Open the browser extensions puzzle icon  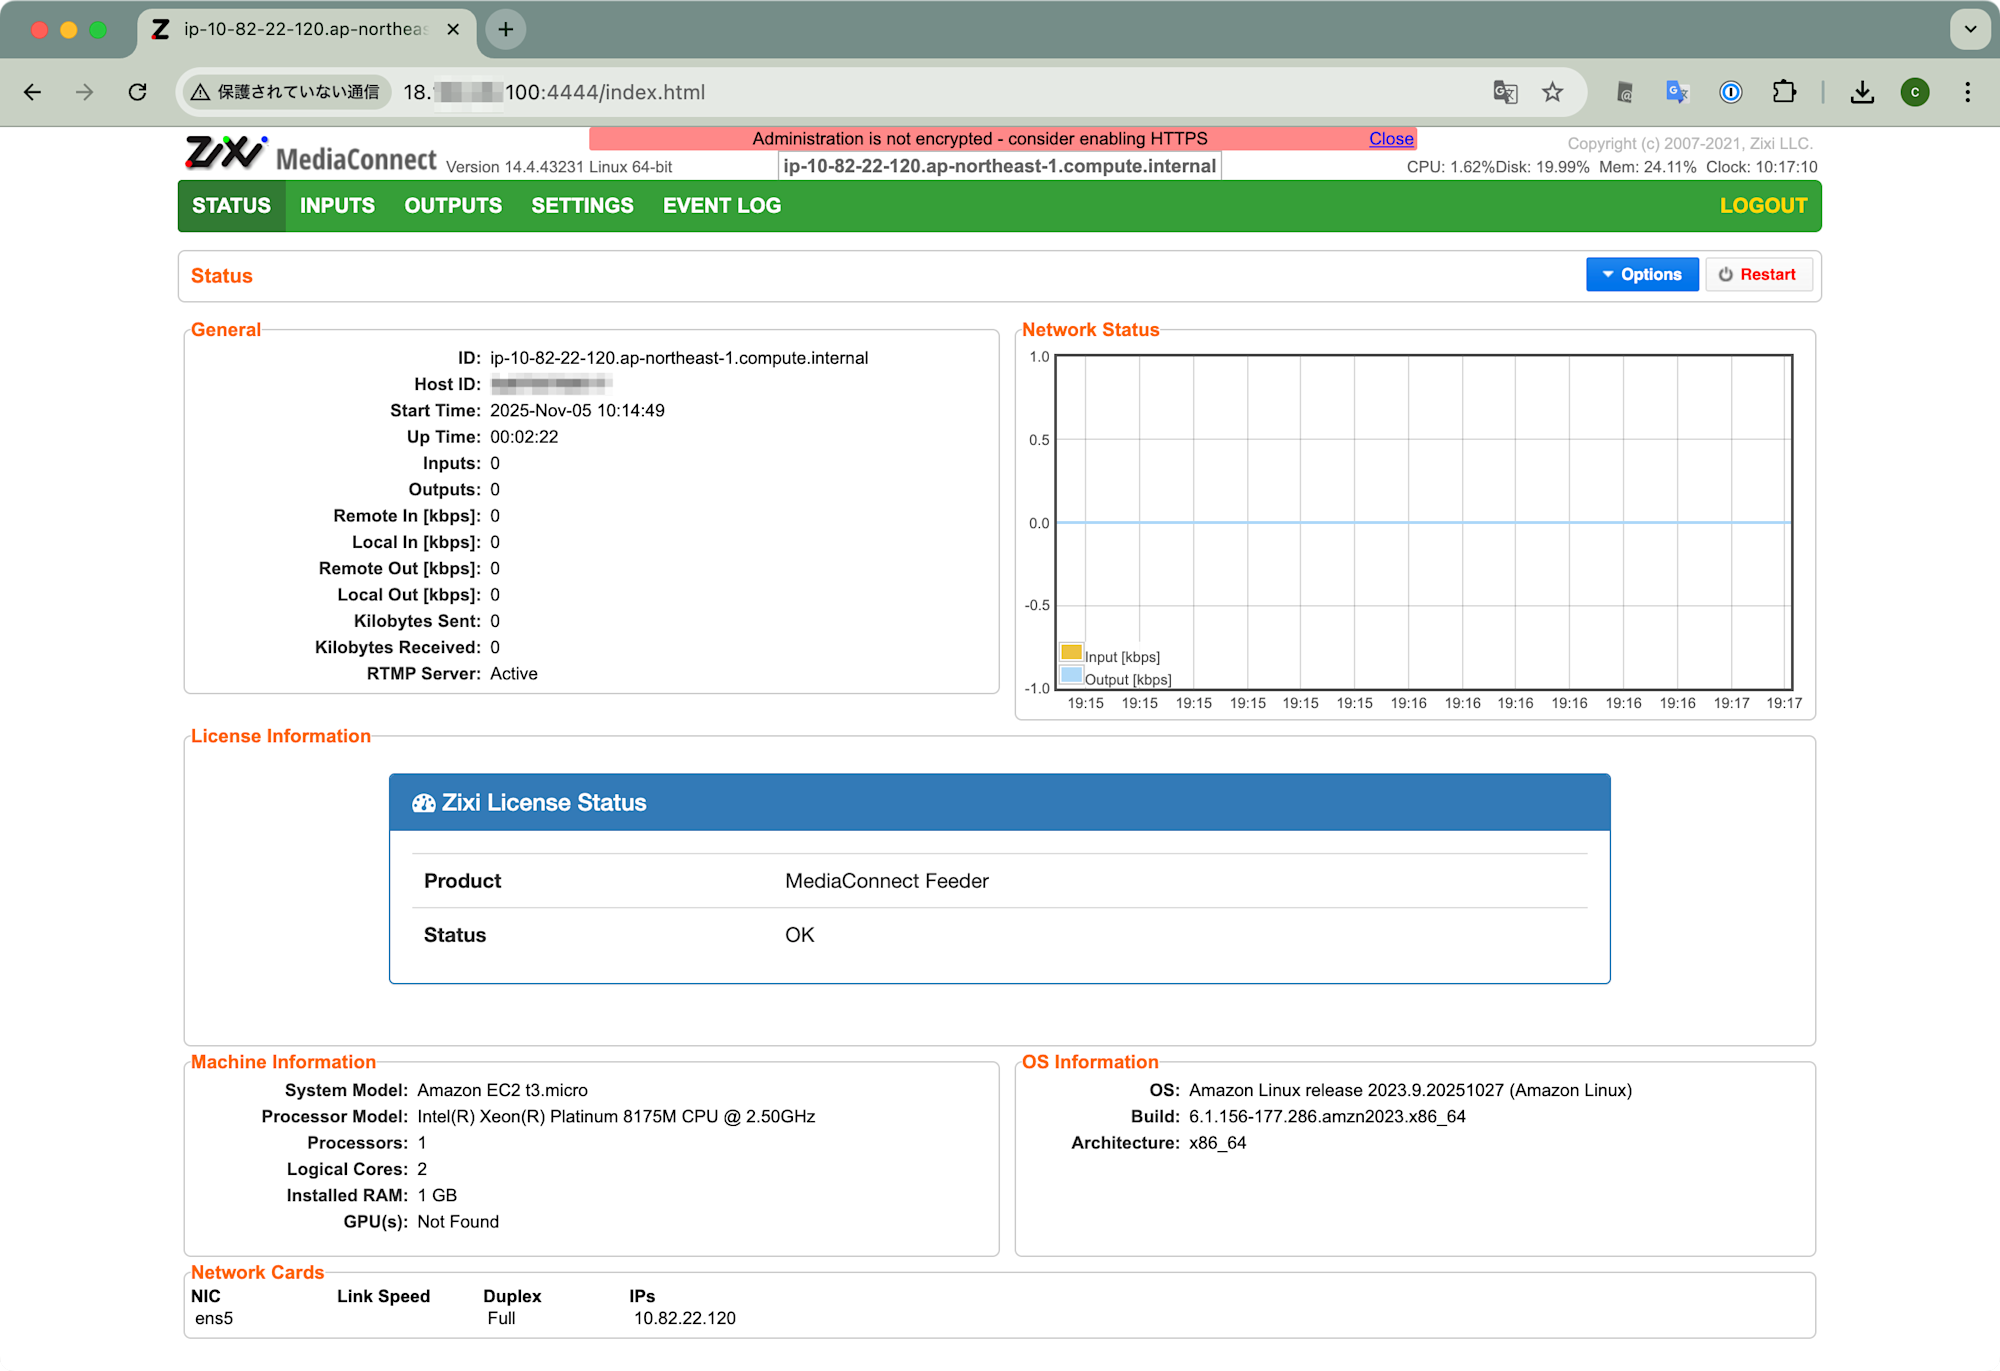[x=1784, y=92]
